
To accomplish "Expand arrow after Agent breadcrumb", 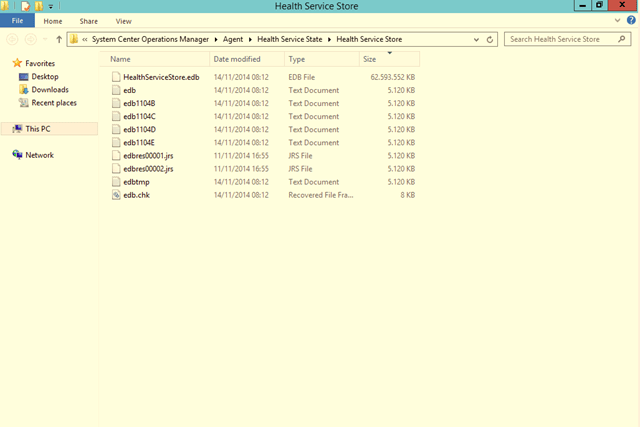I will click(250, 39).
